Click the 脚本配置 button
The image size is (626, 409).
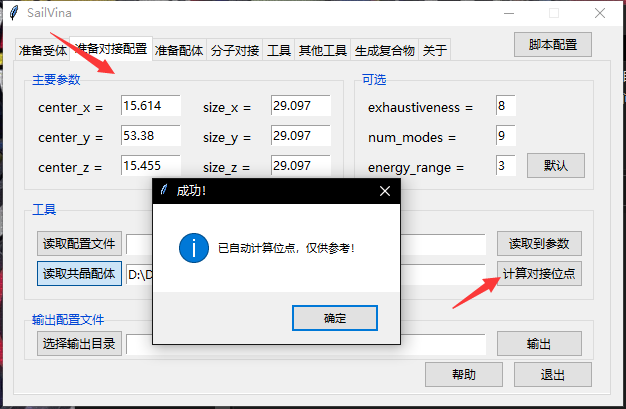(553, 44)
